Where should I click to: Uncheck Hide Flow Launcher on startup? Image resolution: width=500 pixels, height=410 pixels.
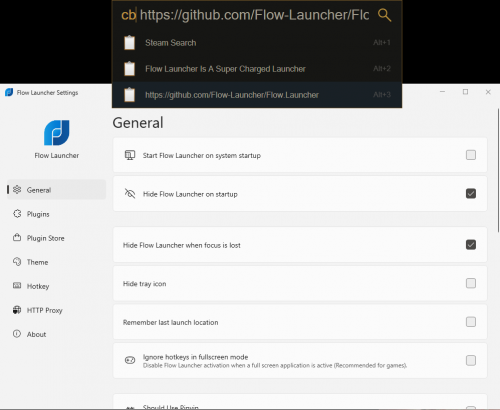471,194
